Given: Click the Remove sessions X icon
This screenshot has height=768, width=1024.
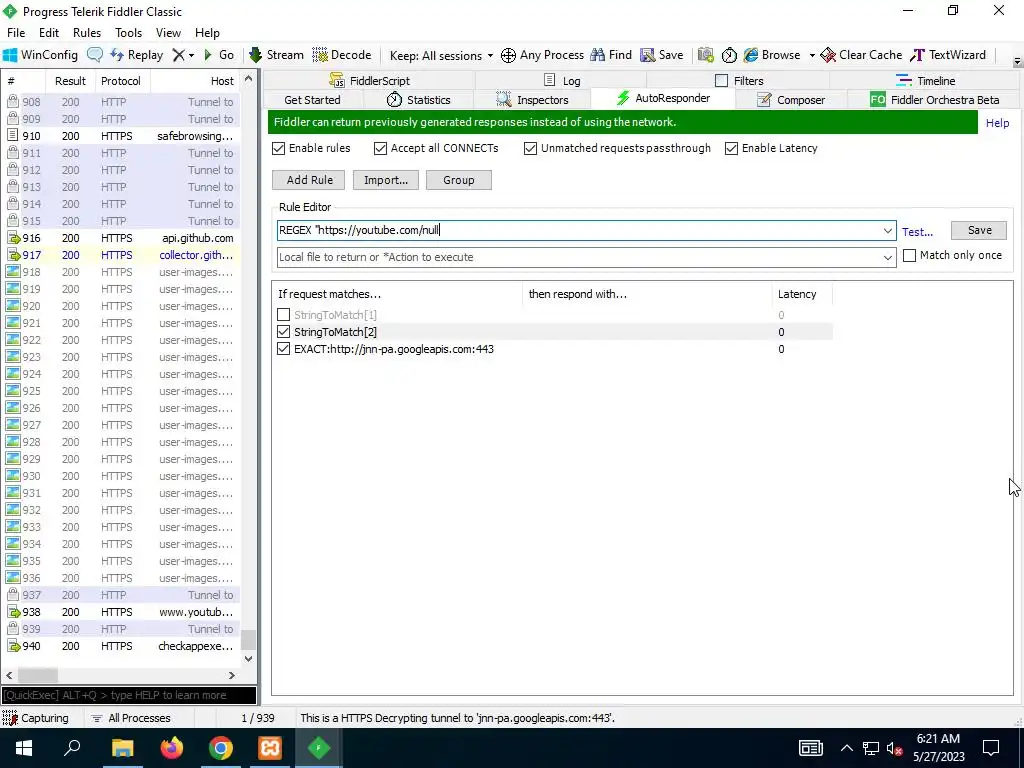Looking at the screenshot, I should point(178,55).
